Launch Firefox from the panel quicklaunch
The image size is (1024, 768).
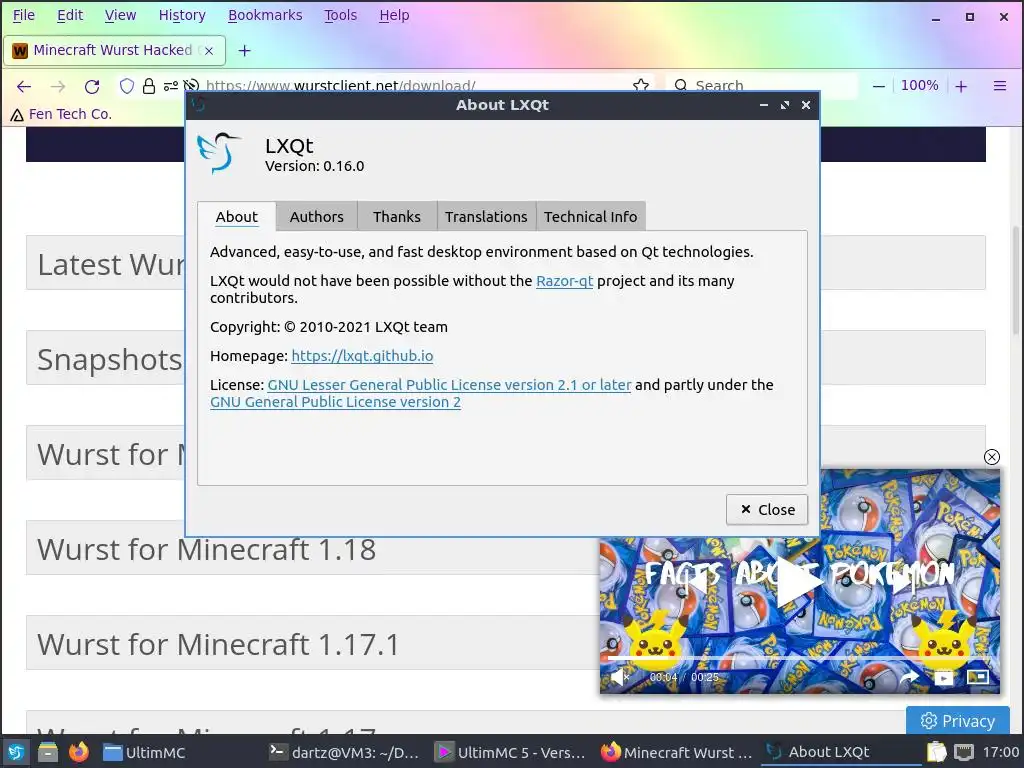coord(78,752)
